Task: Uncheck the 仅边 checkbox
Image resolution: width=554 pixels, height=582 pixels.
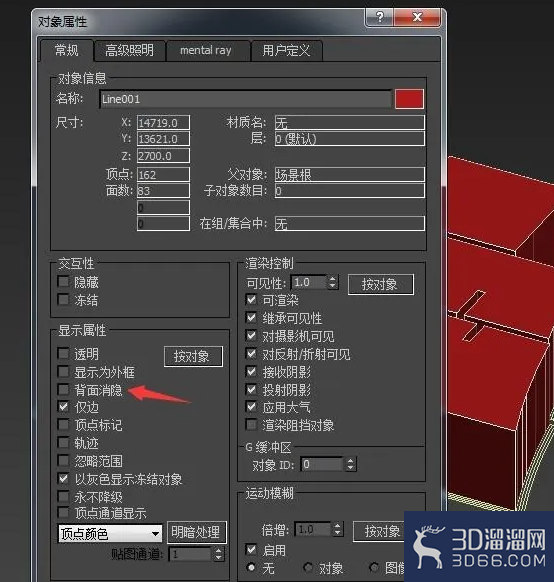Action: click(63, 407)
